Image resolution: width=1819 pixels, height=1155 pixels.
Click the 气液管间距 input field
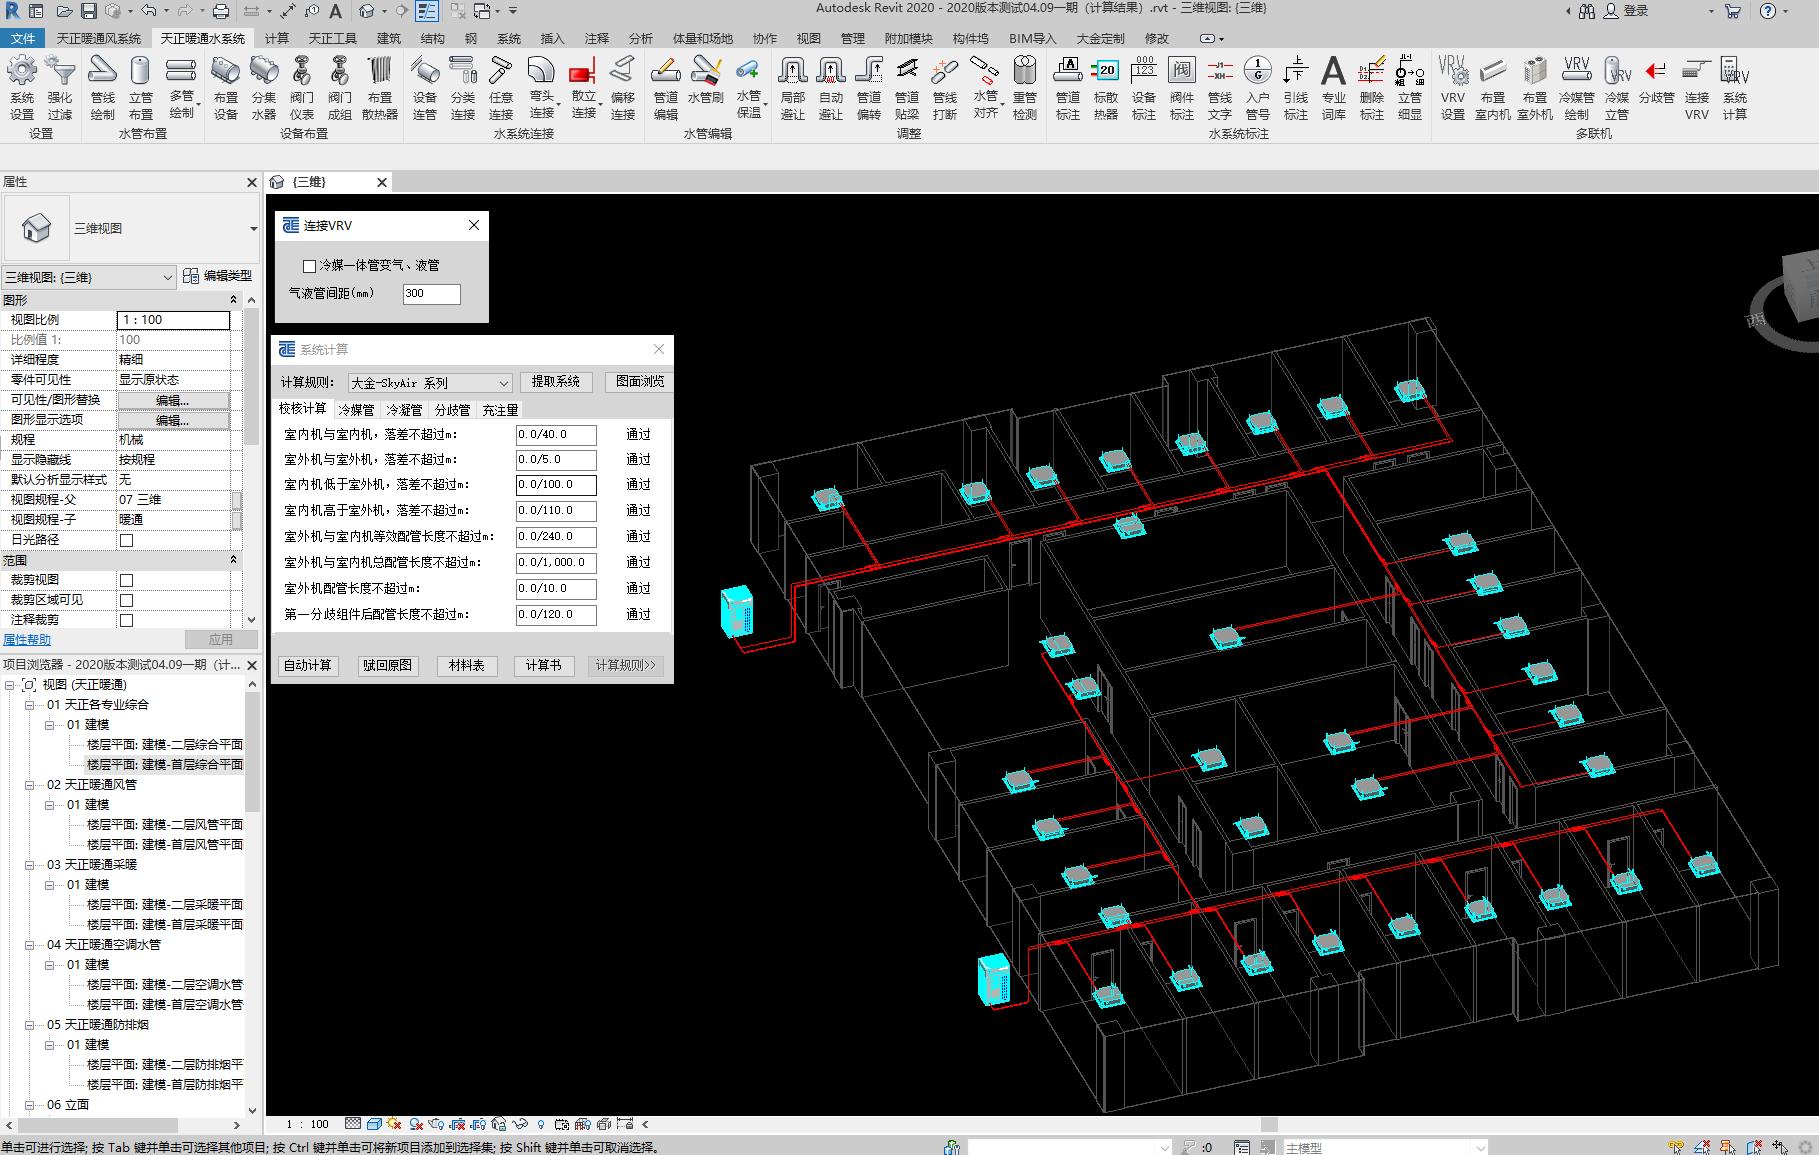[x=431, y=294]
